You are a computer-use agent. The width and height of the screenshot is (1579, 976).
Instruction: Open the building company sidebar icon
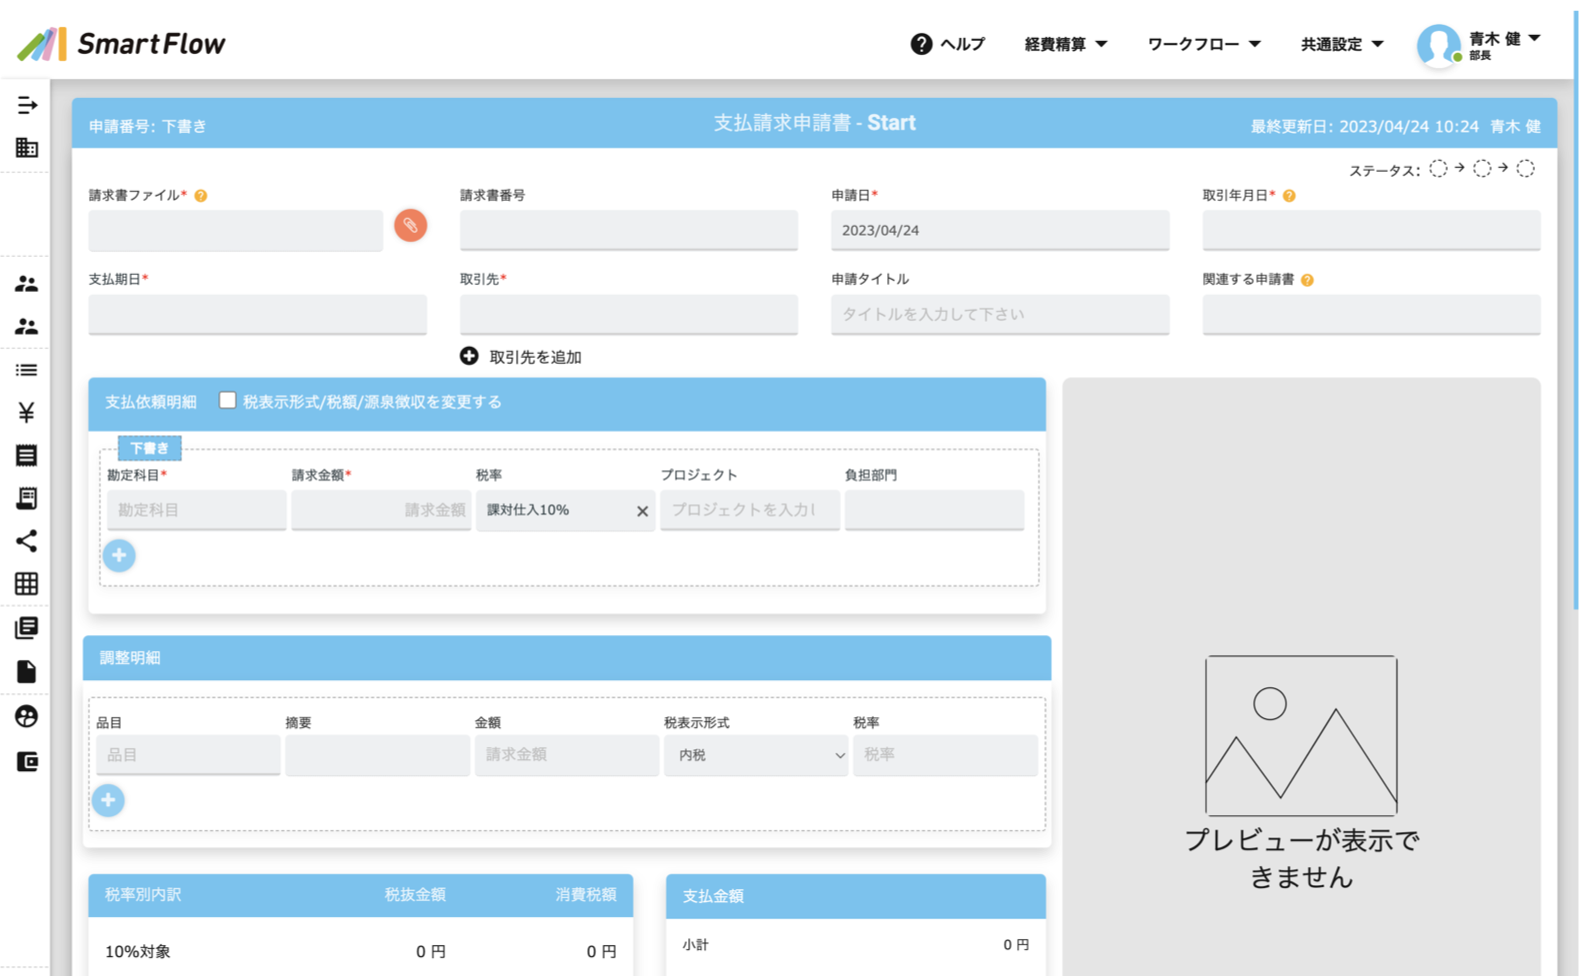click(27, 148)
